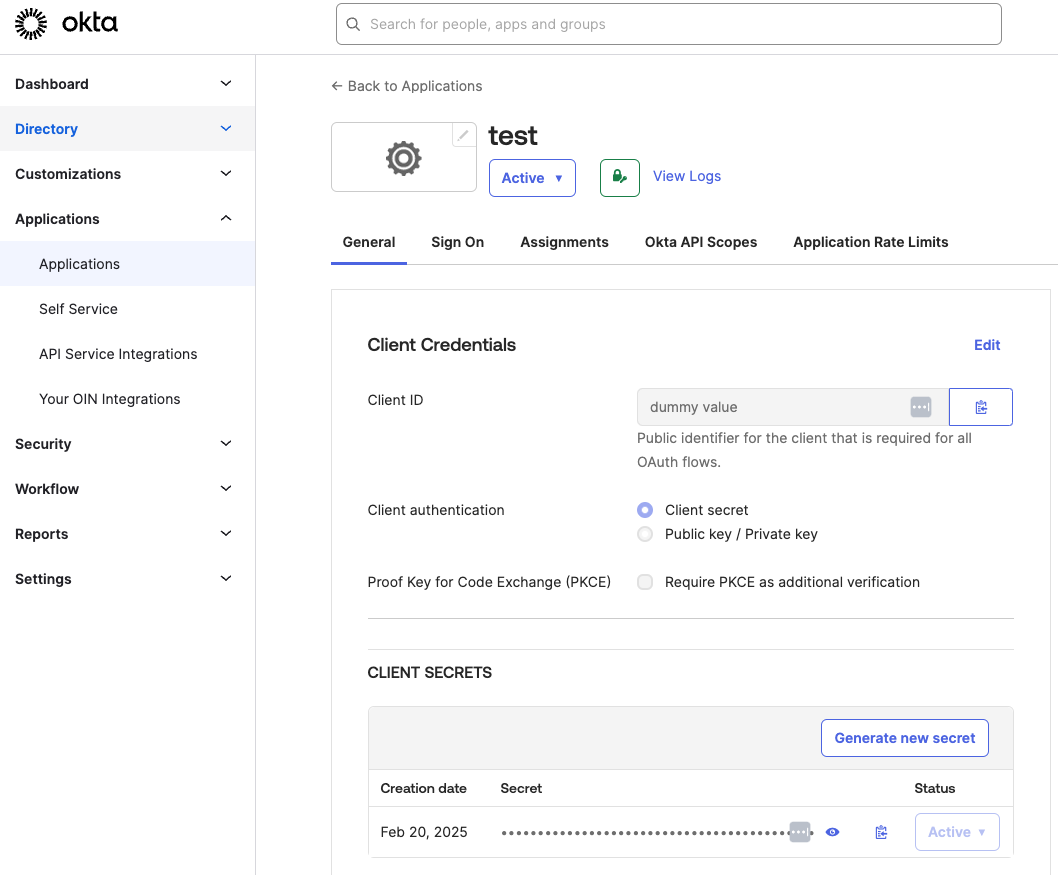
Task: Select the Client secret radio option
Action: pyautogui.click(x=645, y=510)
